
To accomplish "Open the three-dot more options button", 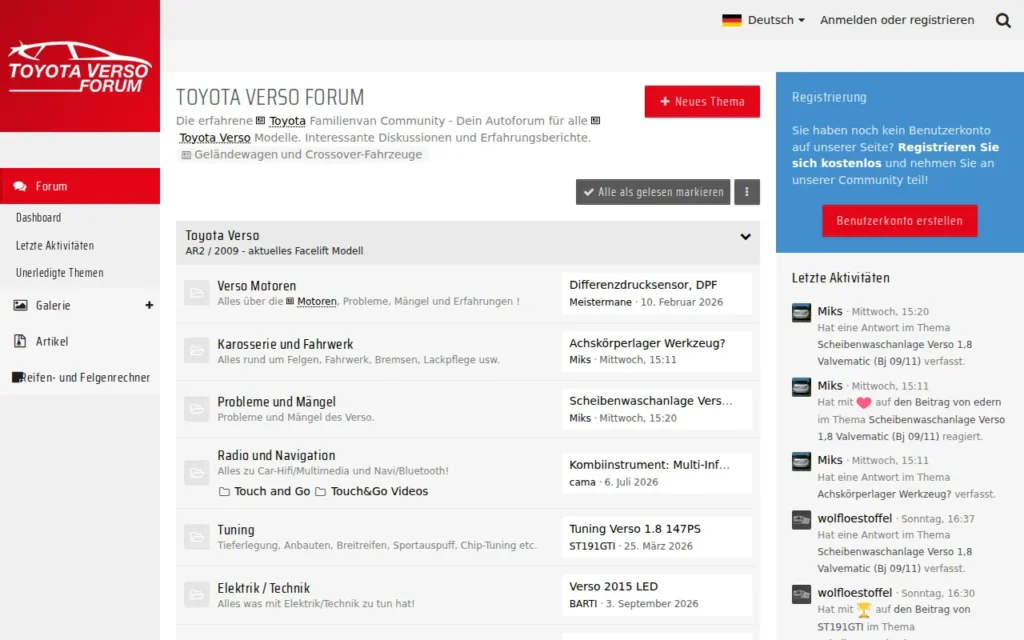I will (x=746, y=192).
